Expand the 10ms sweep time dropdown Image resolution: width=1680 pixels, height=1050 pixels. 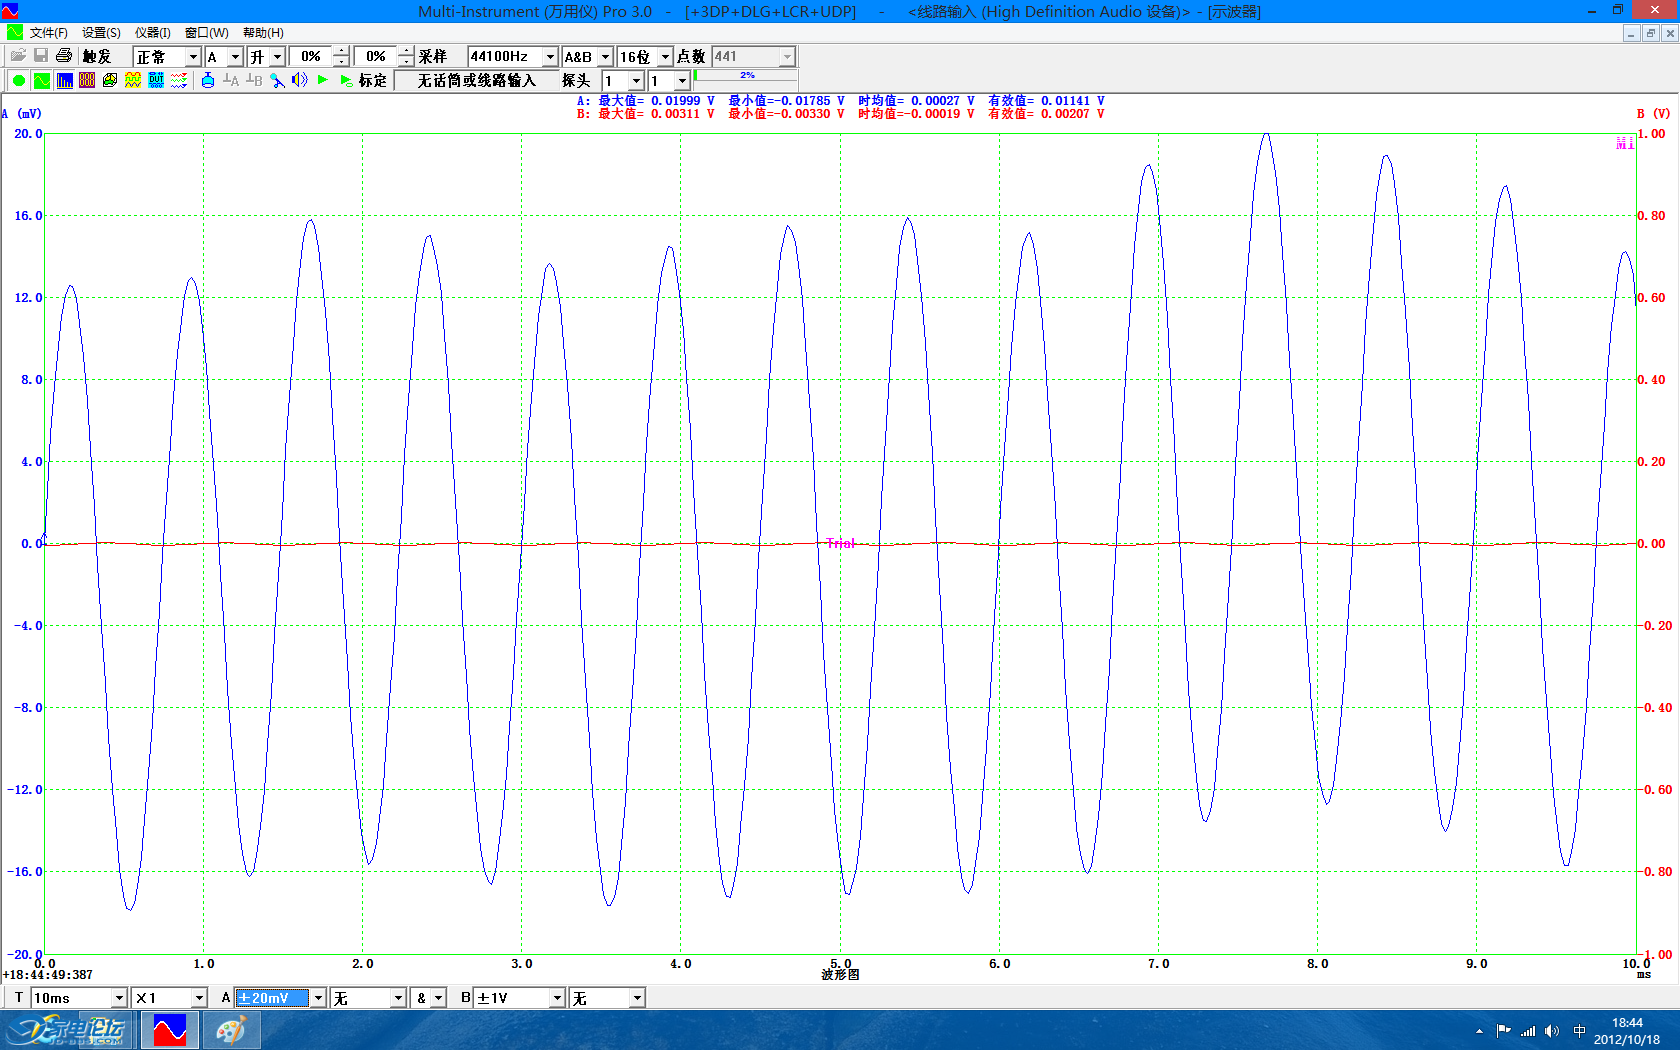point(119,998)
